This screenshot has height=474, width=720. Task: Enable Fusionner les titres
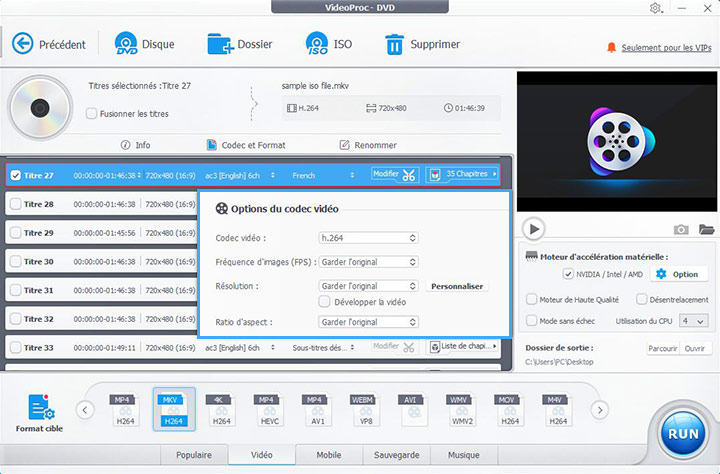click(x=91, y=113)
